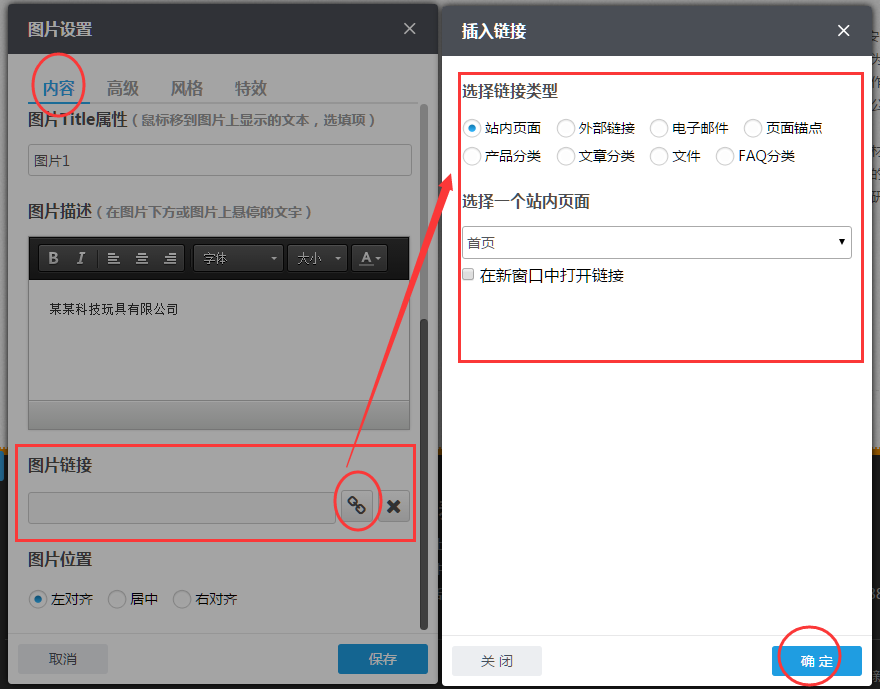Open the font color picker
The image size is (880, 689).
(369, 257)
